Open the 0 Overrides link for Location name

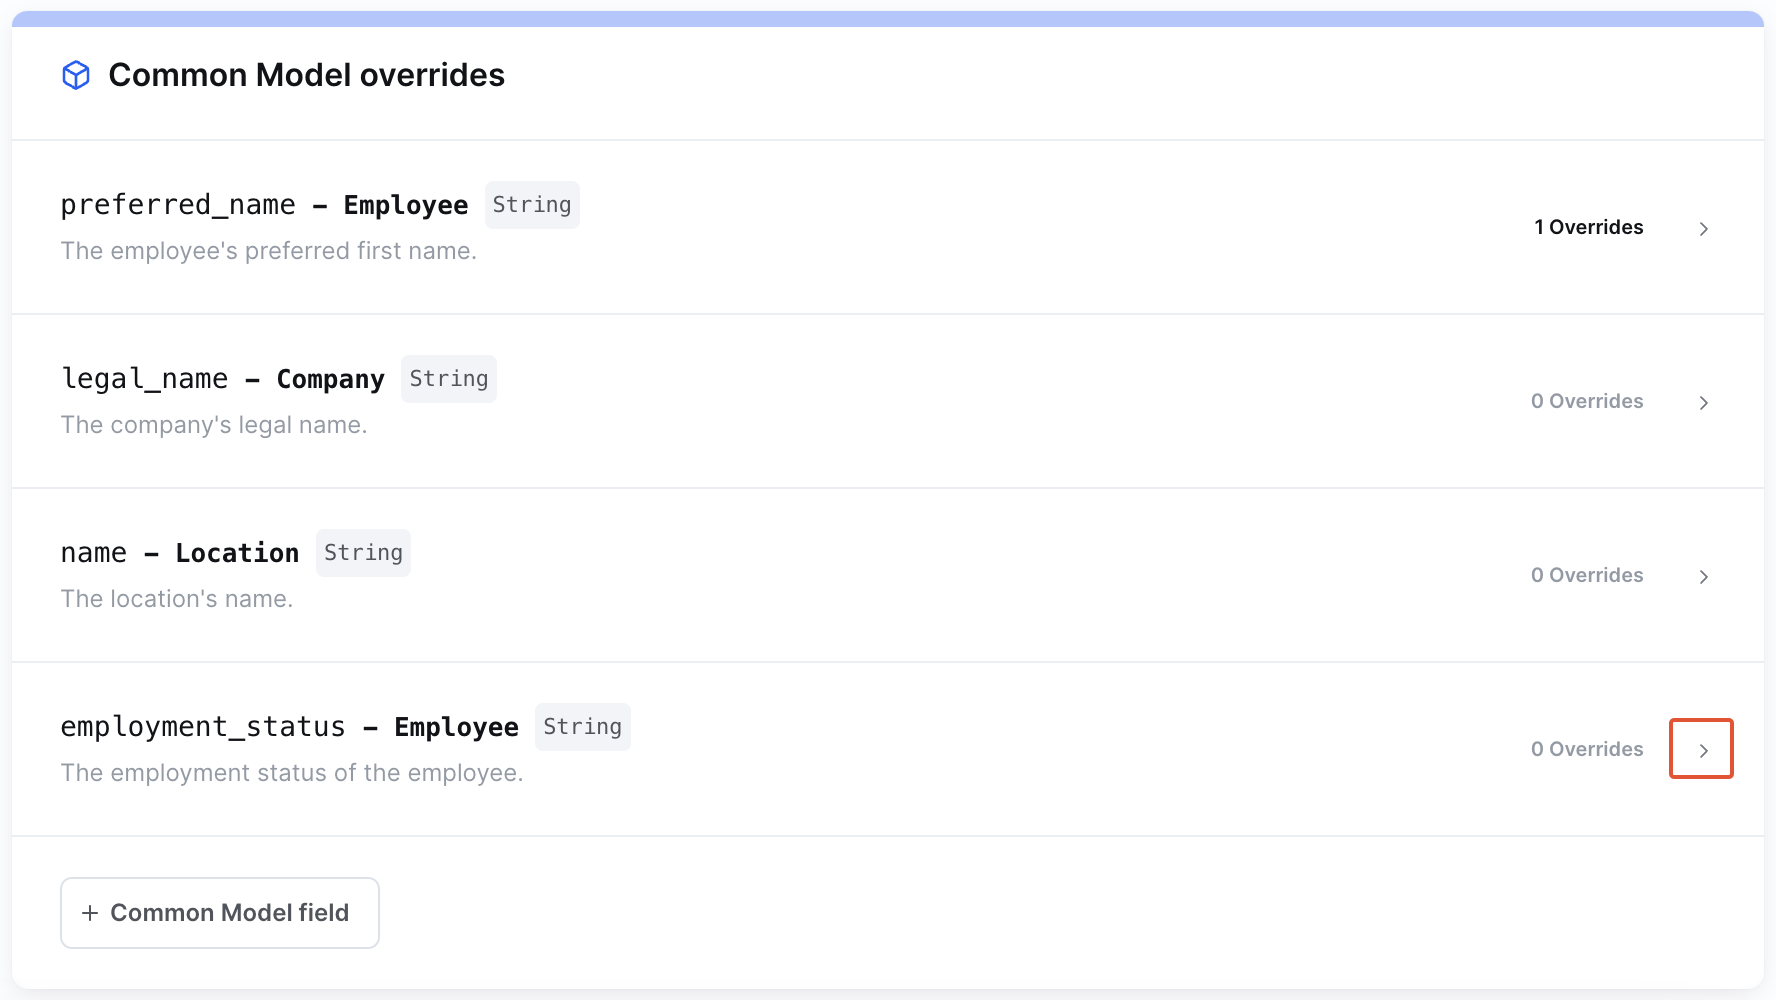[1587, 575]
